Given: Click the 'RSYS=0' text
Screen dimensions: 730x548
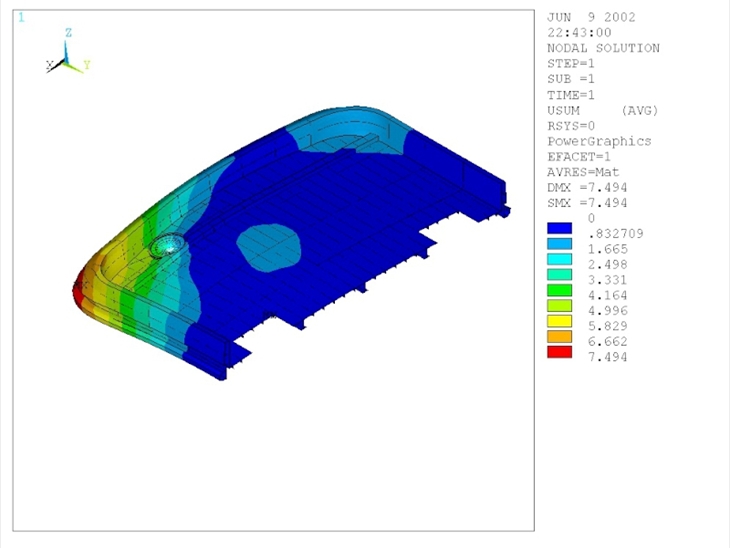Looking at the screenshot, I should pyautogui.click(x=571, y=126).
